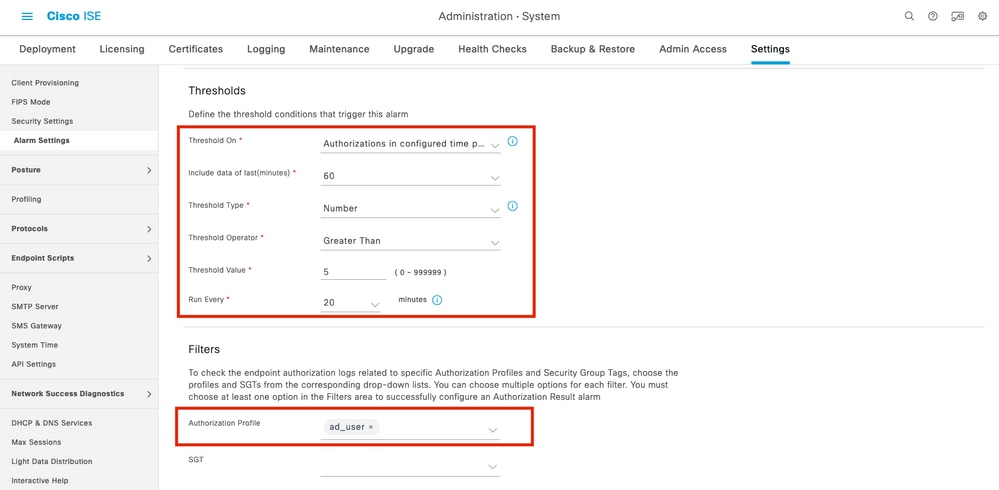Click the info icon beside Threshold Type
The image size is (999, 490).
tap(512, 206)
